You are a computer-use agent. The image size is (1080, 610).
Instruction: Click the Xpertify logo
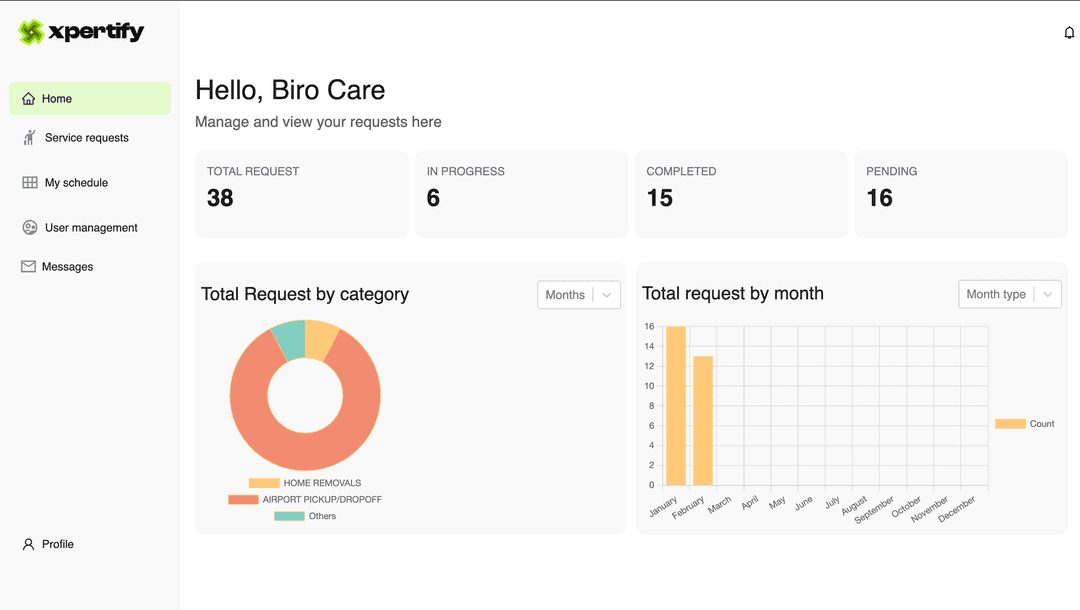pos(81,32)
